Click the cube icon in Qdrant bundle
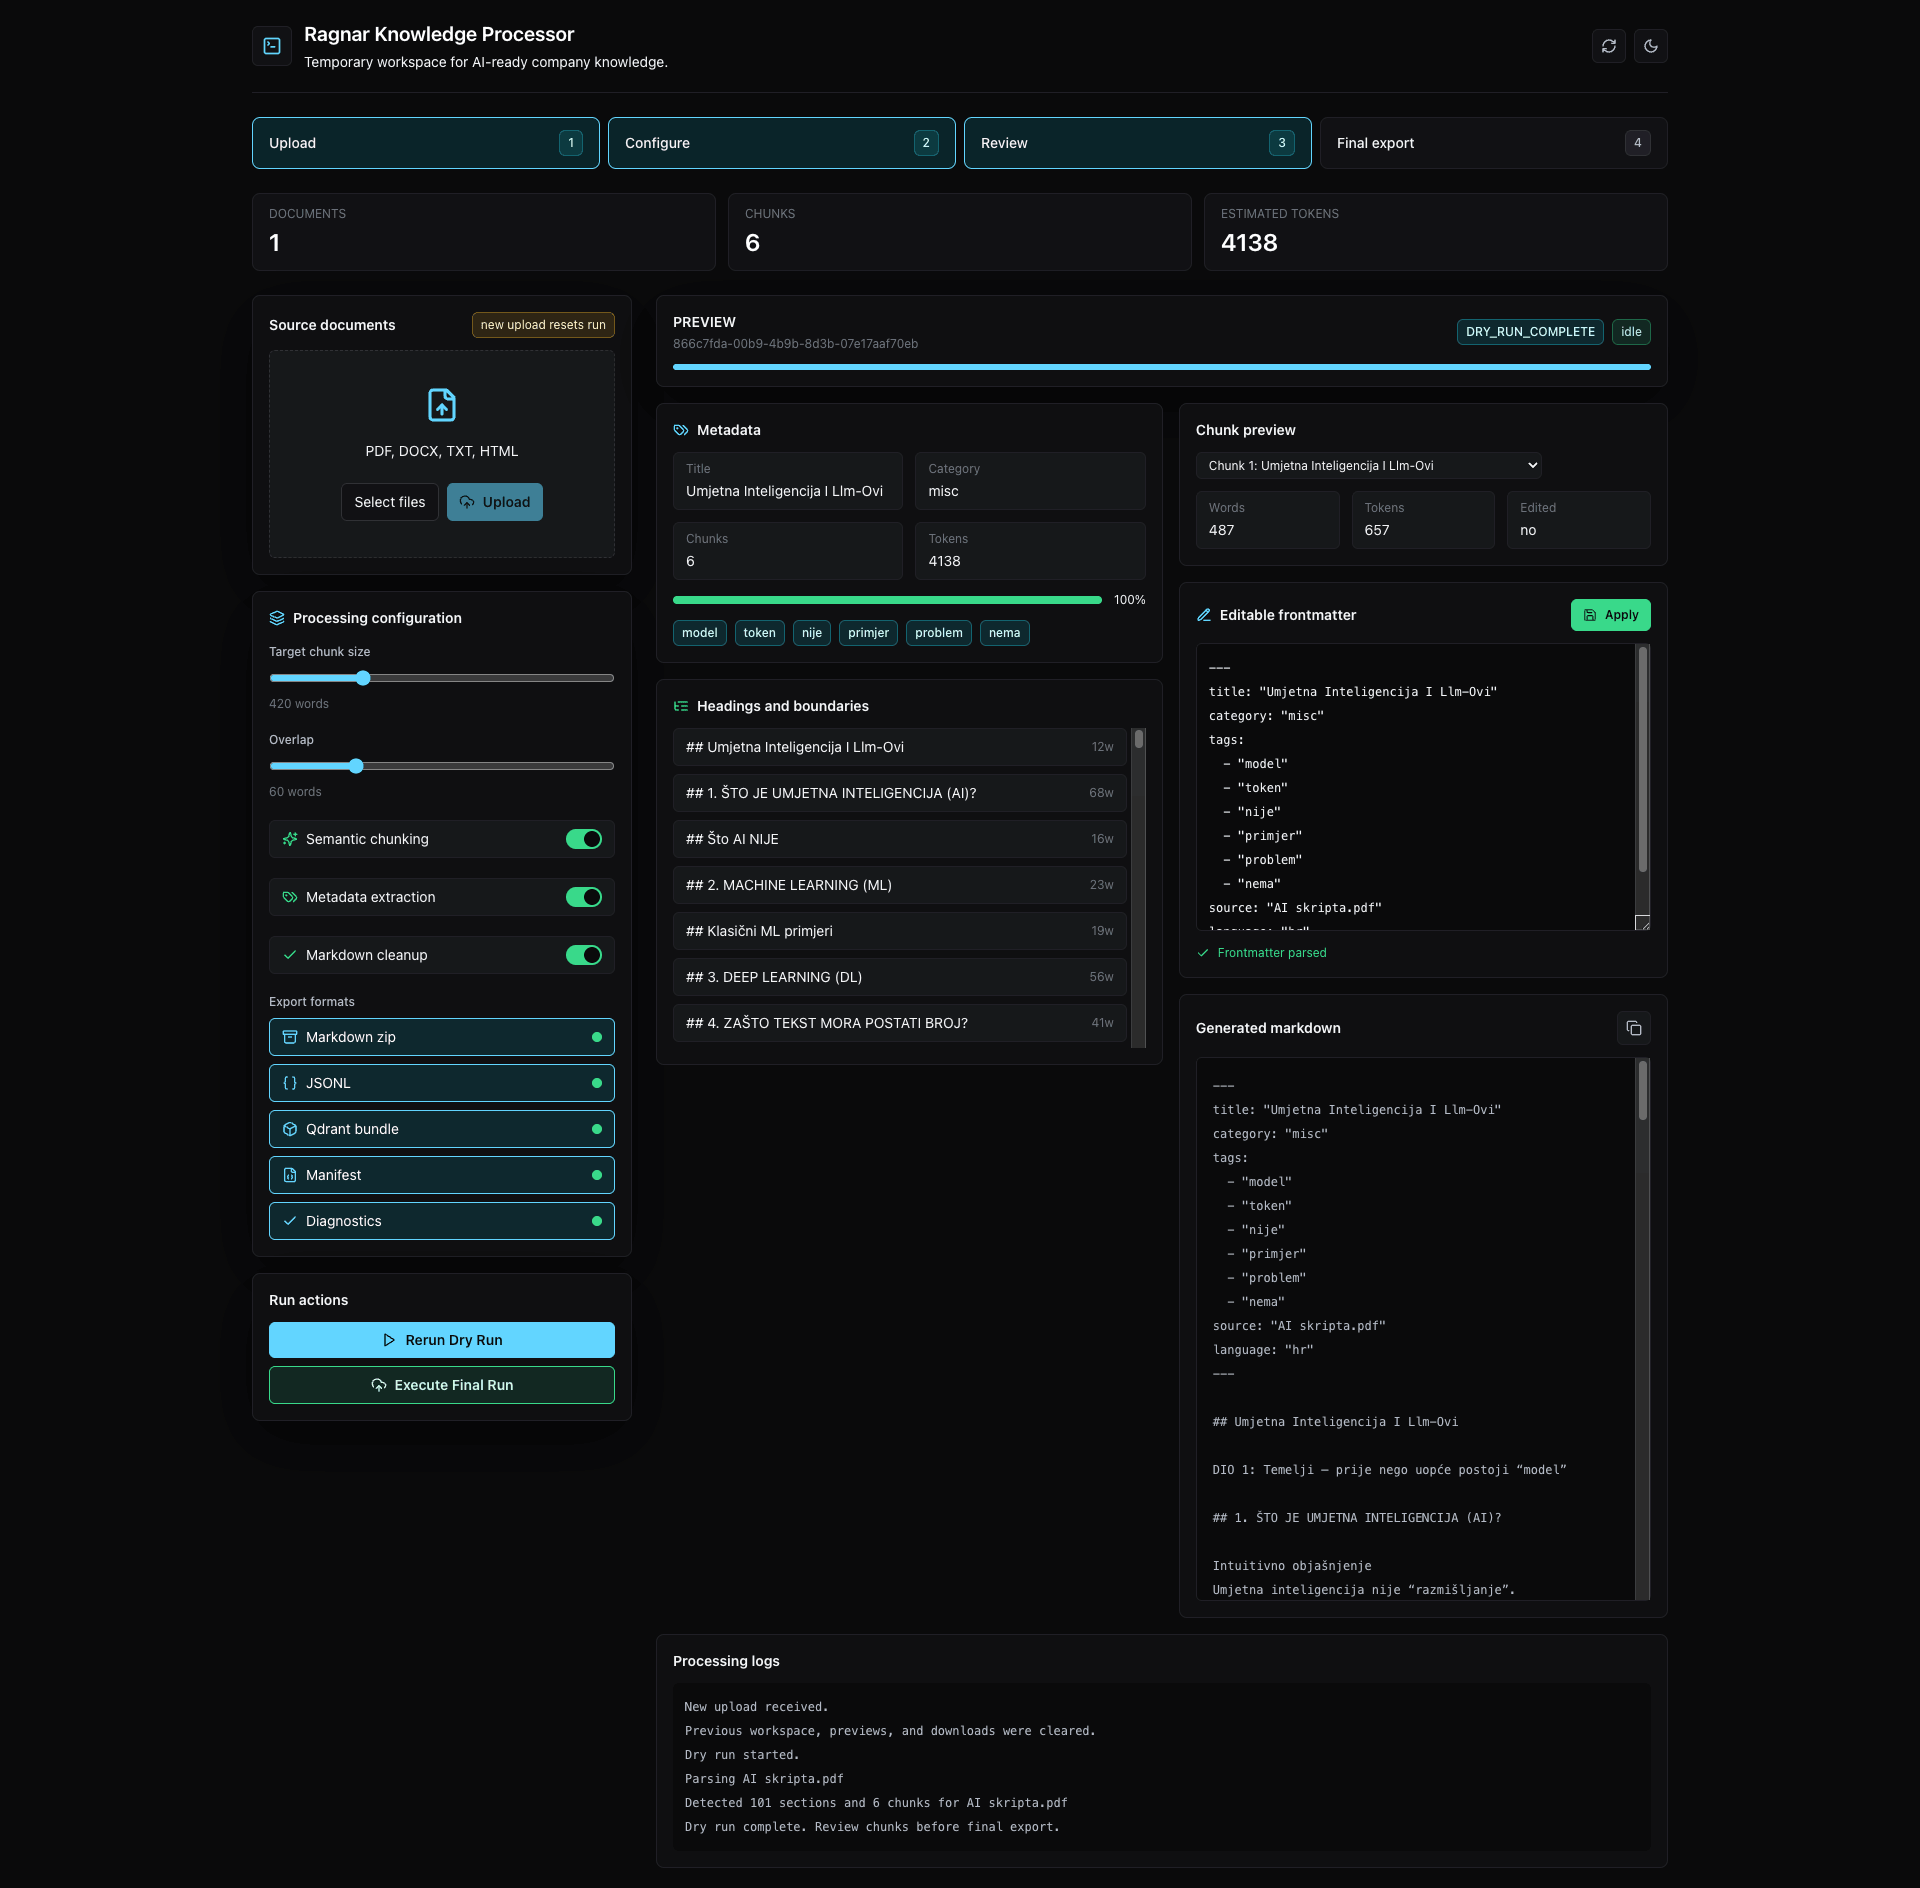This screenshot has width=1920, height=1888. pyautogui.click(x=290, y=1129)
